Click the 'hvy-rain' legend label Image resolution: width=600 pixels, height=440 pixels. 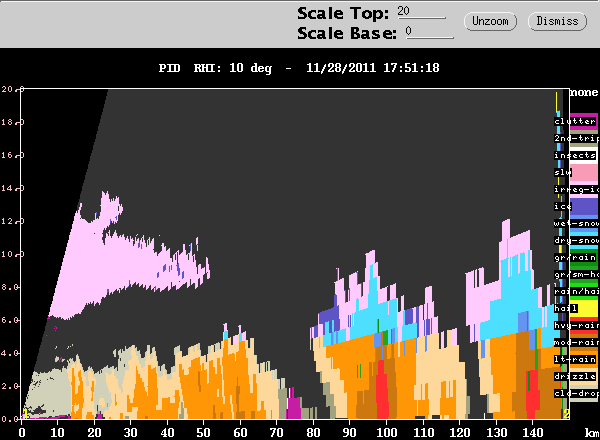[x=576, y=325]
